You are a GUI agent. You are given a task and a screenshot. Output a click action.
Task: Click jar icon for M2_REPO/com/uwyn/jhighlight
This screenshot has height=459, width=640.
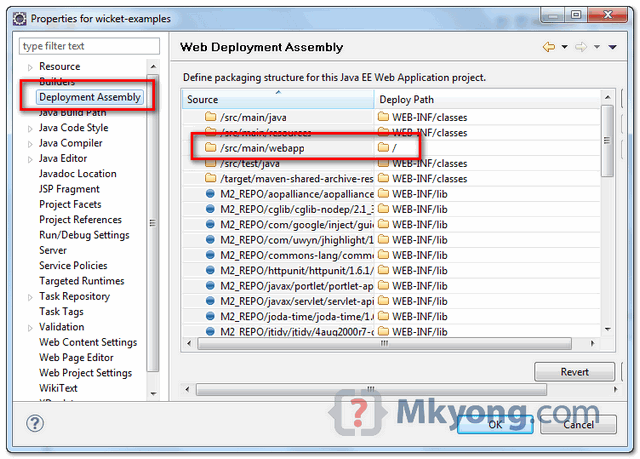[210, 239]
